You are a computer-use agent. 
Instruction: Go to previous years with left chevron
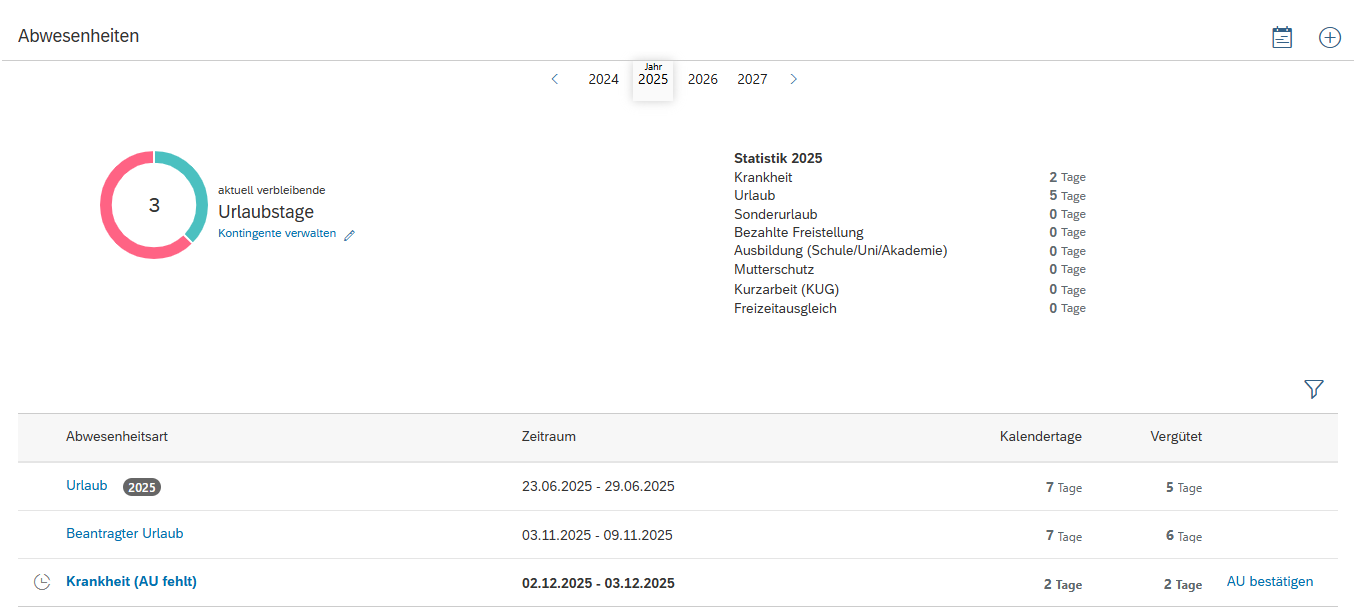point(555,79)
